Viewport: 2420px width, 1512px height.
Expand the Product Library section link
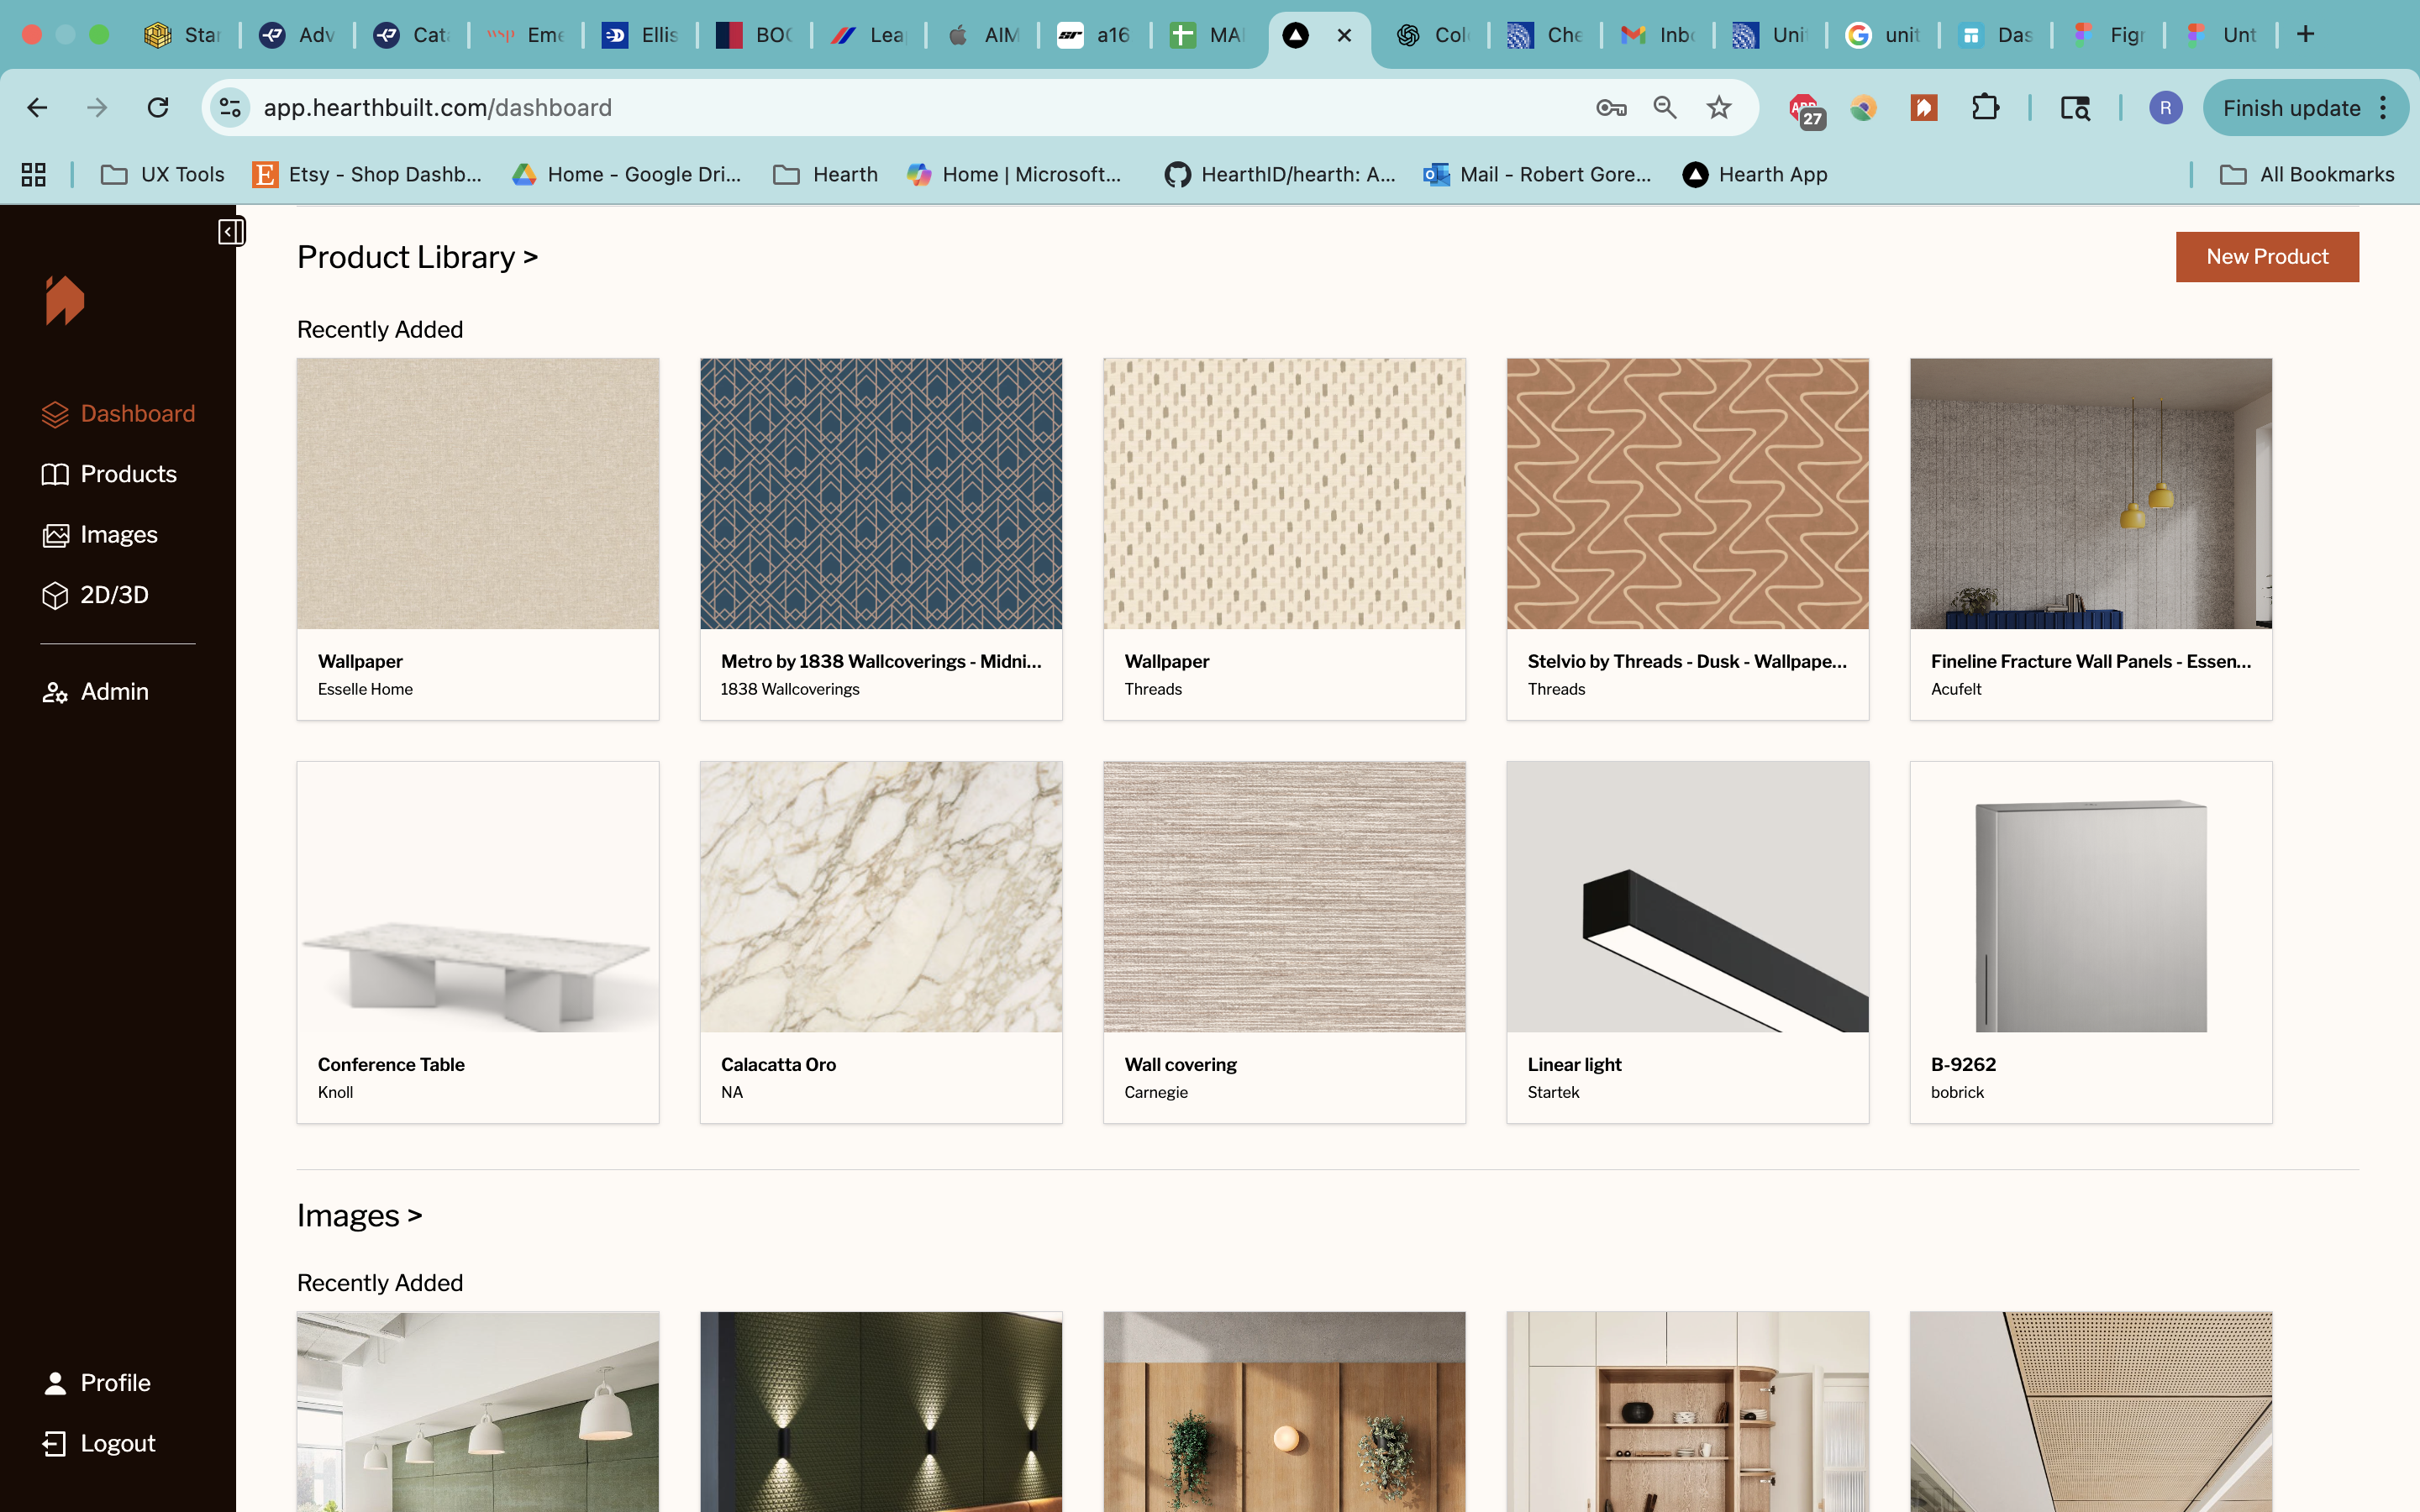pyautogui.click(x=417, y=257)
